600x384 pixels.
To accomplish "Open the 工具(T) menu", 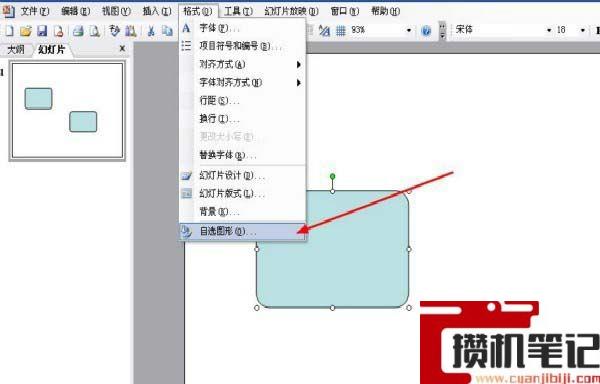I will tap(238, 11).
